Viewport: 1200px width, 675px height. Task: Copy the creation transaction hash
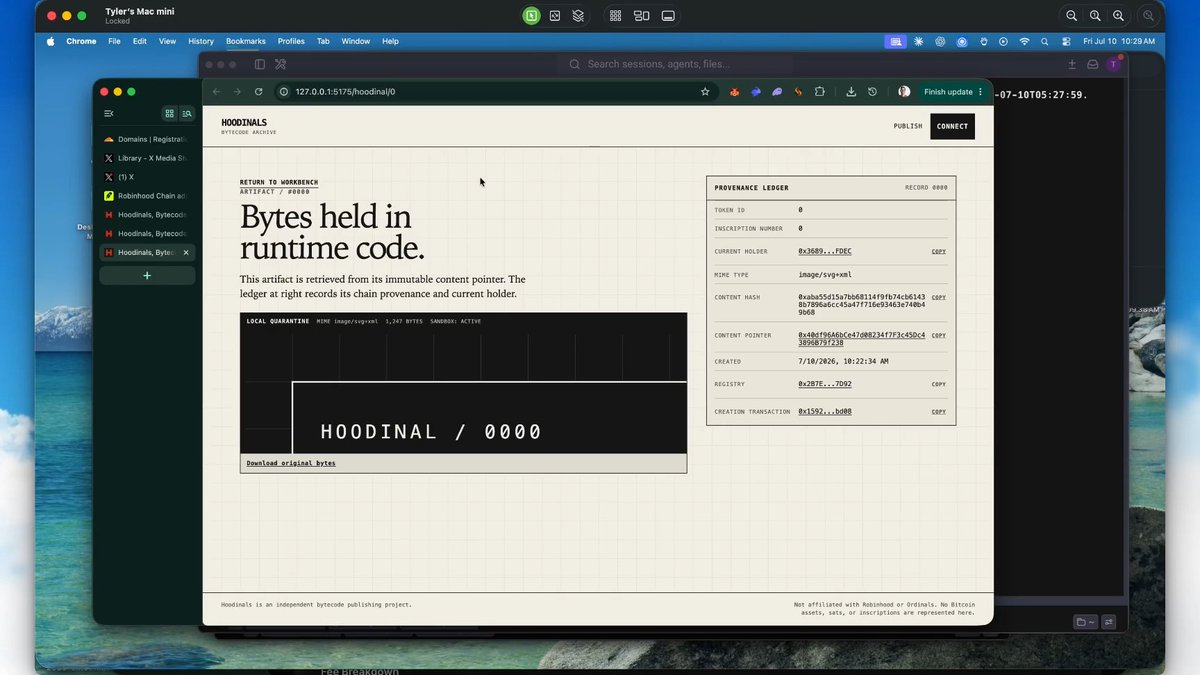pyautogui.click(x=939, y=411)
